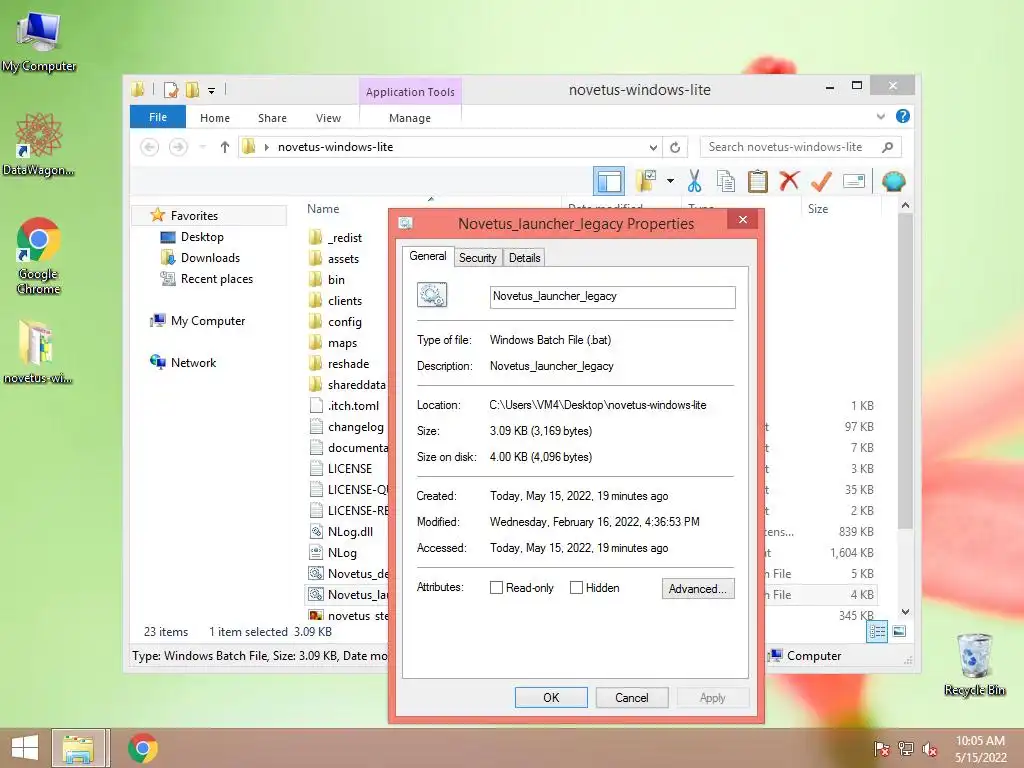Enable the Hidden attribute checkbox

(x=576, y=588)
